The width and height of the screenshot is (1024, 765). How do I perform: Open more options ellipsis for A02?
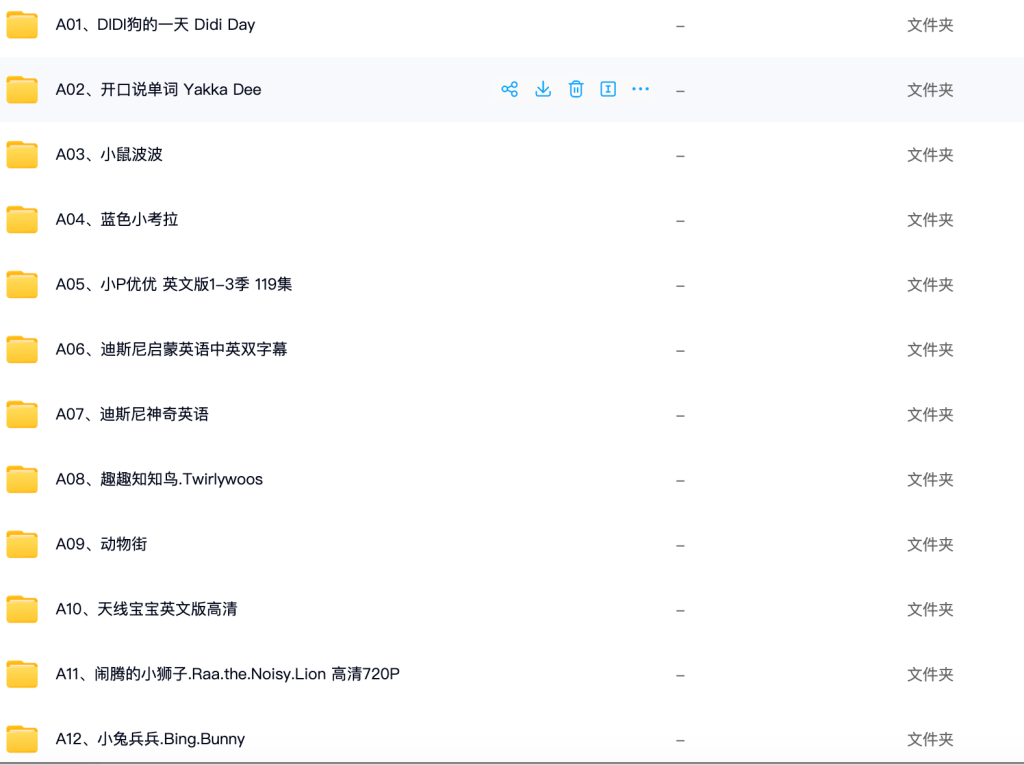(641, 89)
